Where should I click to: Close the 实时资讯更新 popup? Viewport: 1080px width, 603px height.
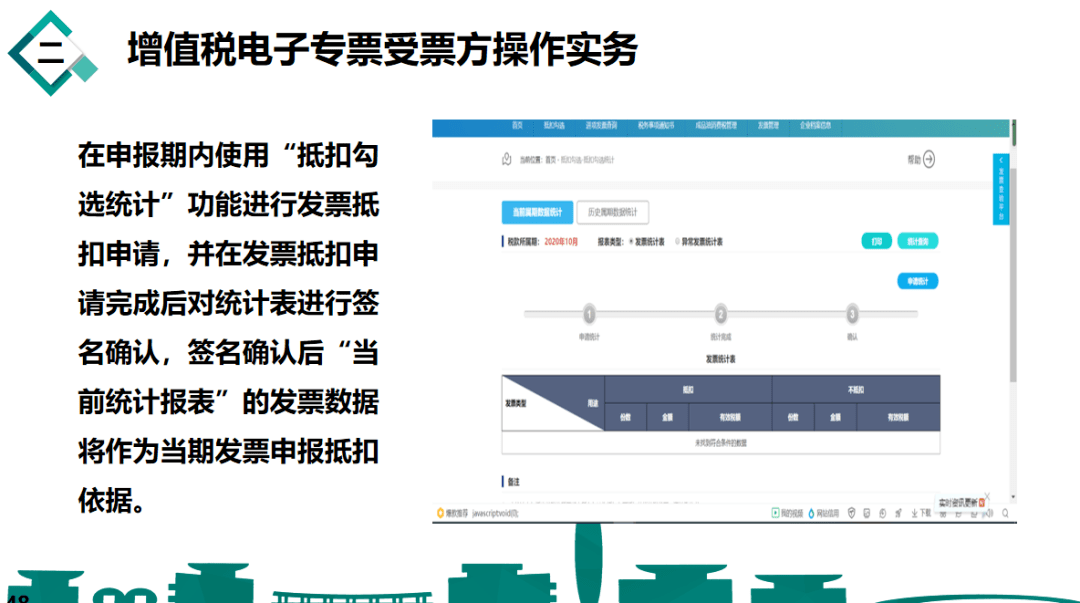[x=983, y=501]
